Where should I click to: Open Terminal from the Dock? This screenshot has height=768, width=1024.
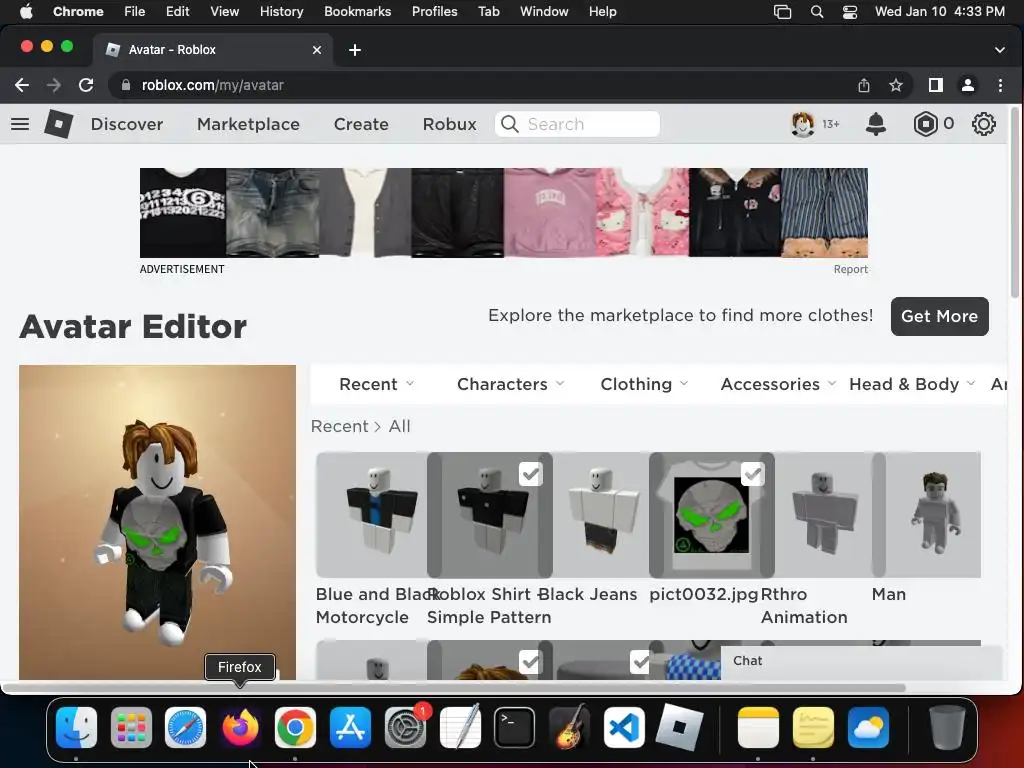[515, 728]
